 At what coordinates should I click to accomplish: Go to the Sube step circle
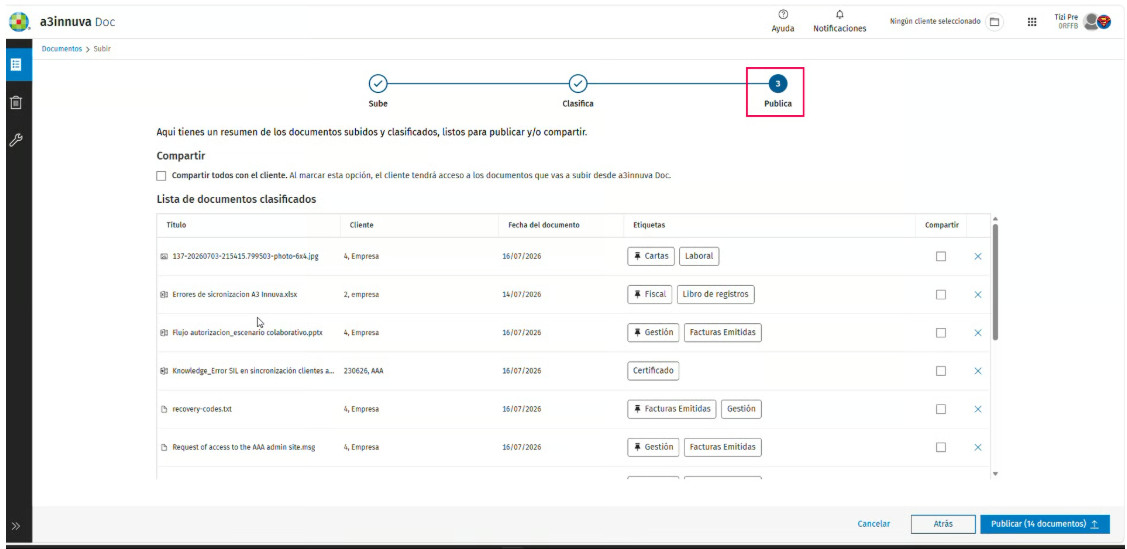pos(378,84)
